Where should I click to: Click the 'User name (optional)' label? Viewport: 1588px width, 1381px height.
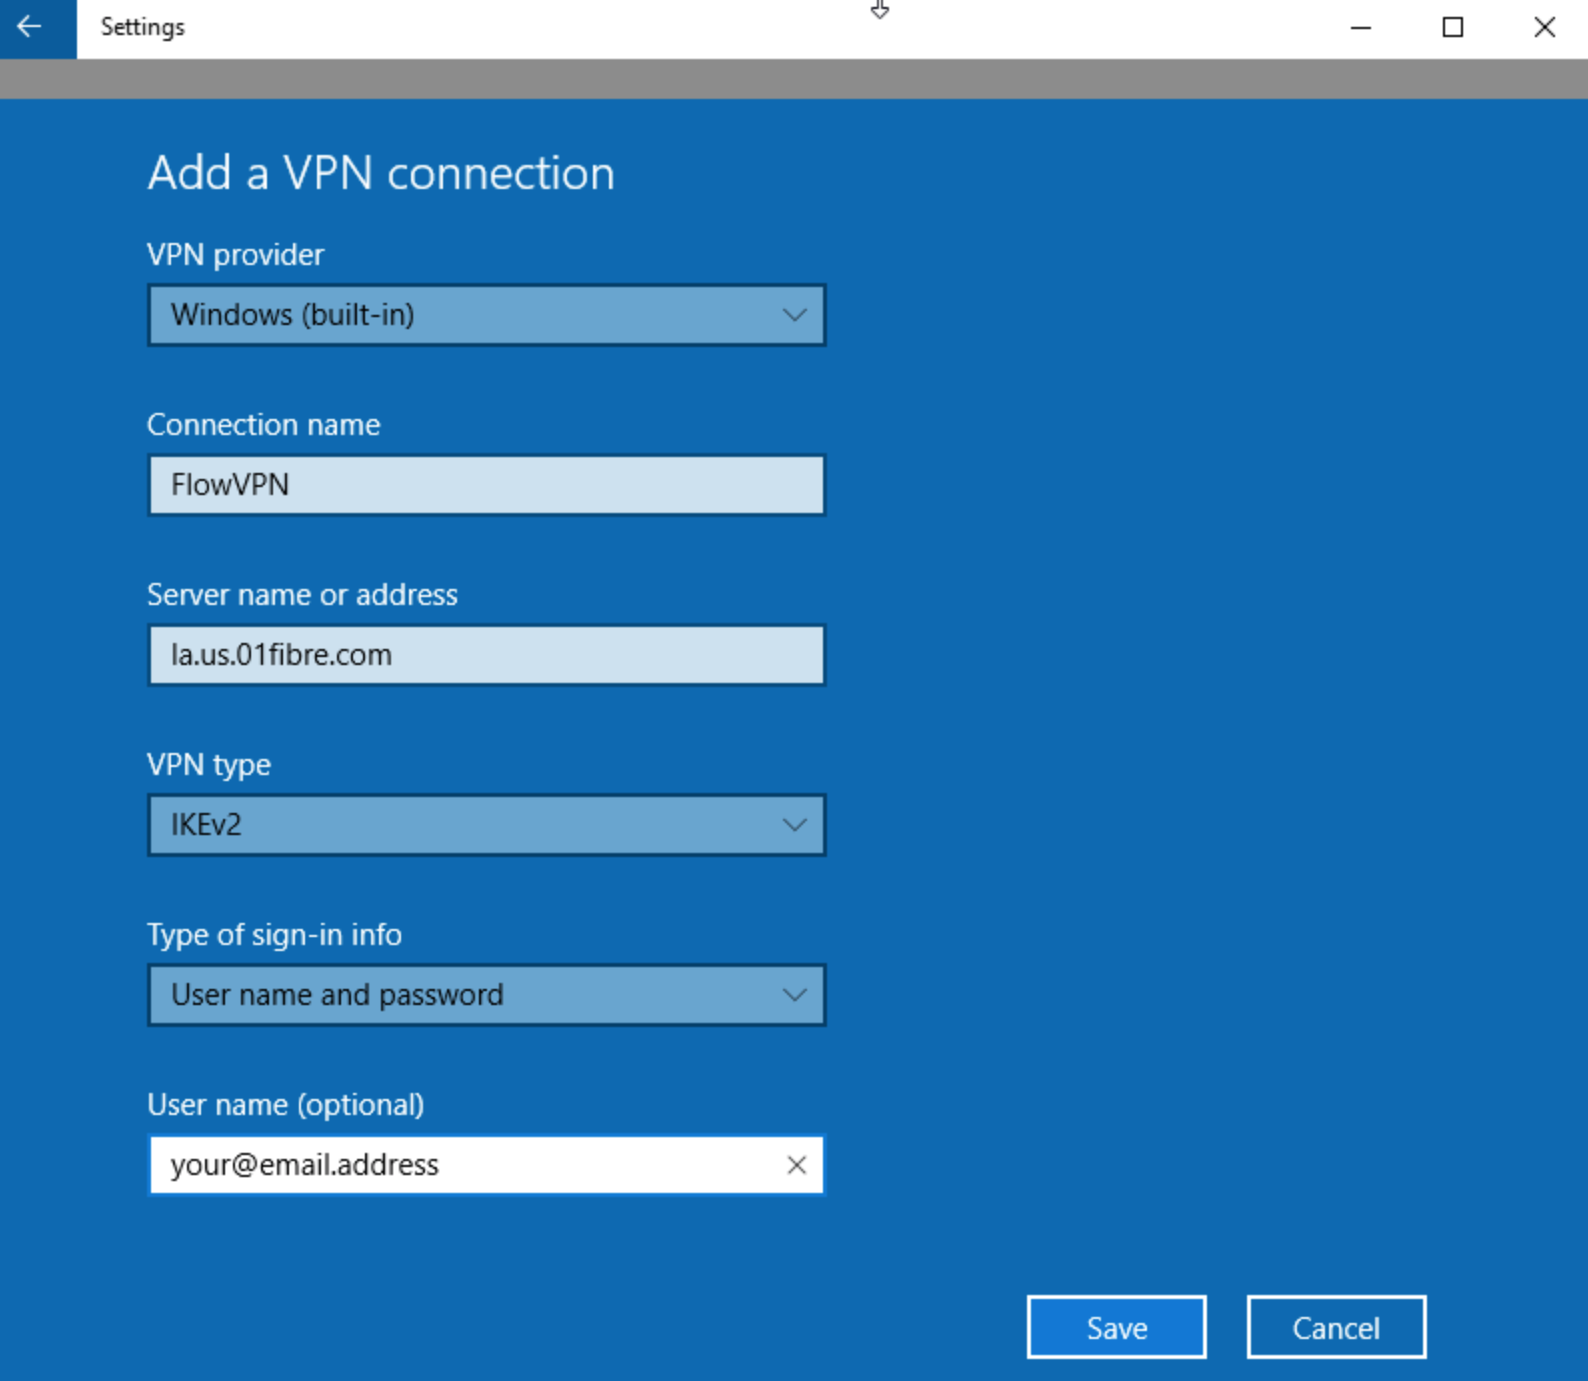tap(285, 1105)
